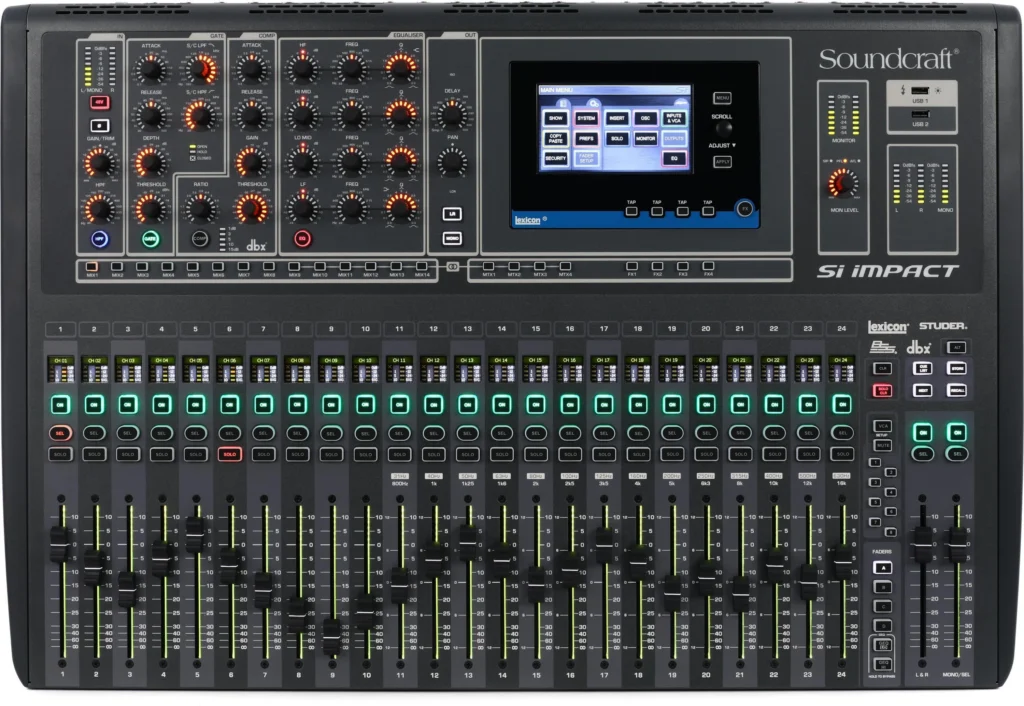The height and width of the screenshot is (706, 1024).
Task: Select INPUTS & VCA on the touchscreen
Action: [675, 118]
